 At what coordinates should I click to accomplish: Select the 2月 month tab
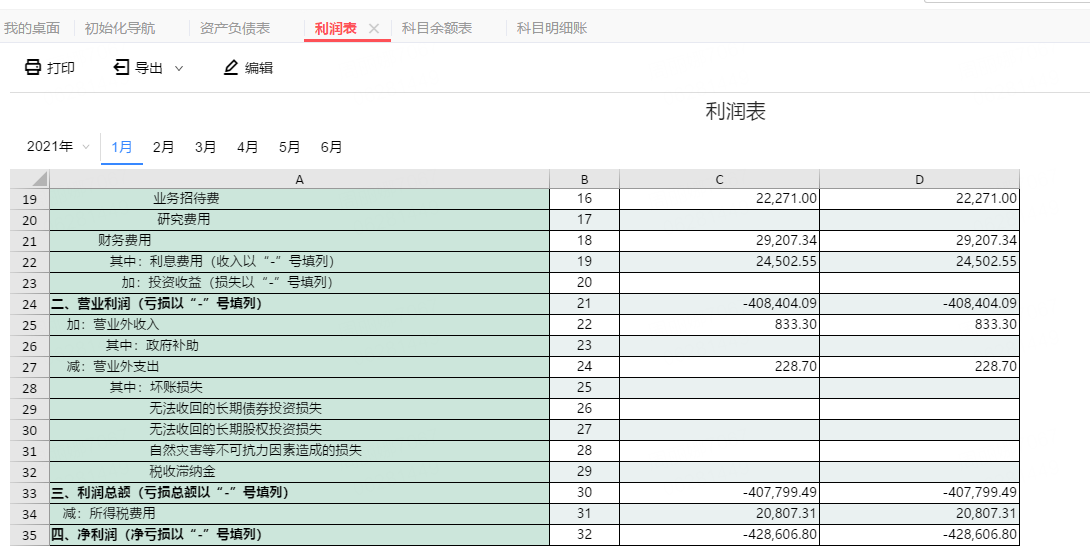point(163,147)
